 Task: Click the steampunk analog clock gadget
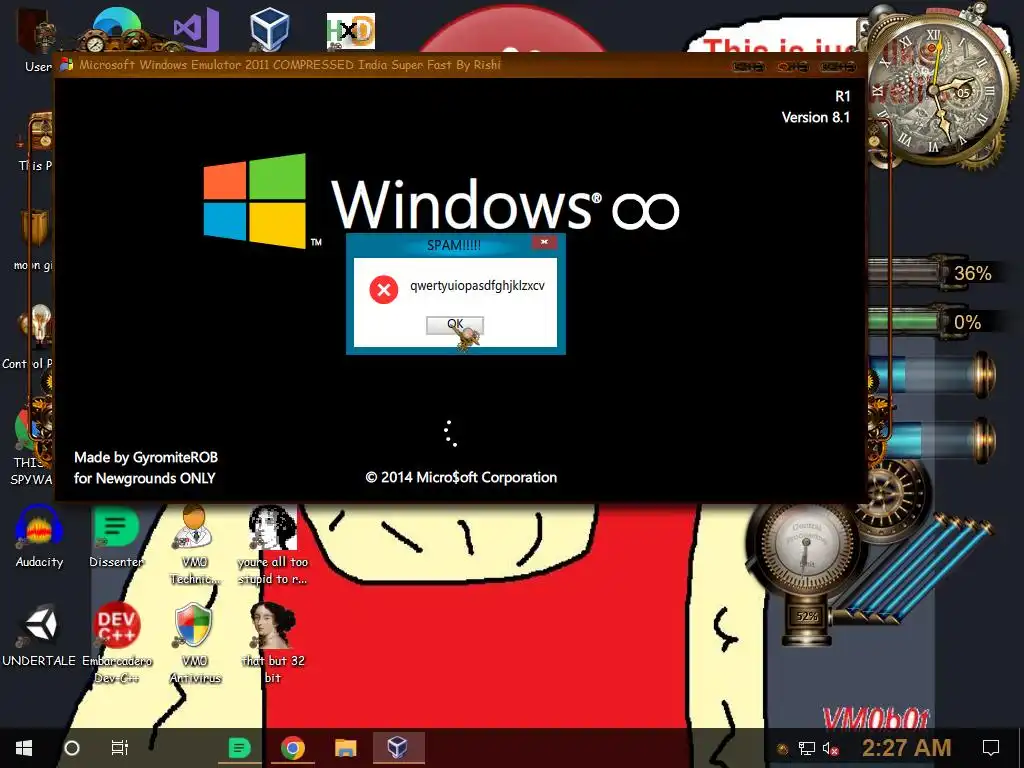[x=940, y=91]
